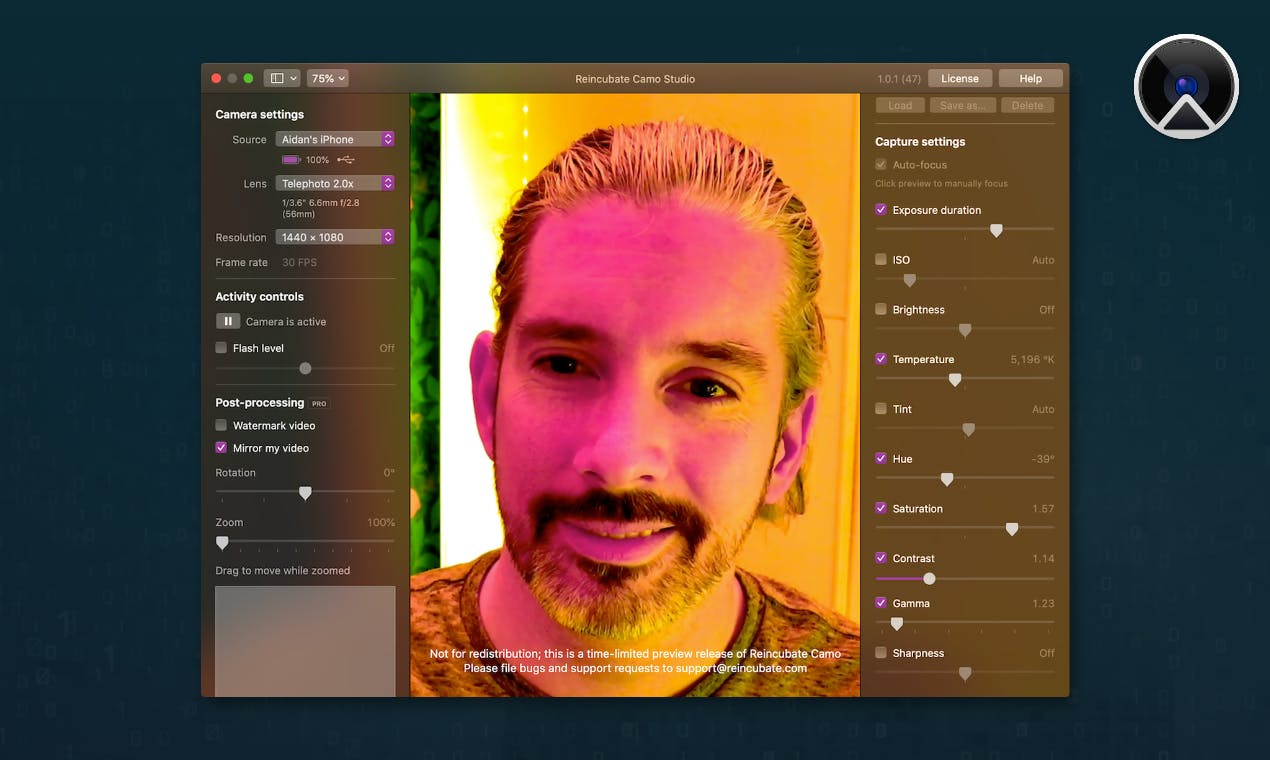The height and width of the screenshot is (760, 1270).
Task: Open the Help button
Action: (x=1030, y=78)
